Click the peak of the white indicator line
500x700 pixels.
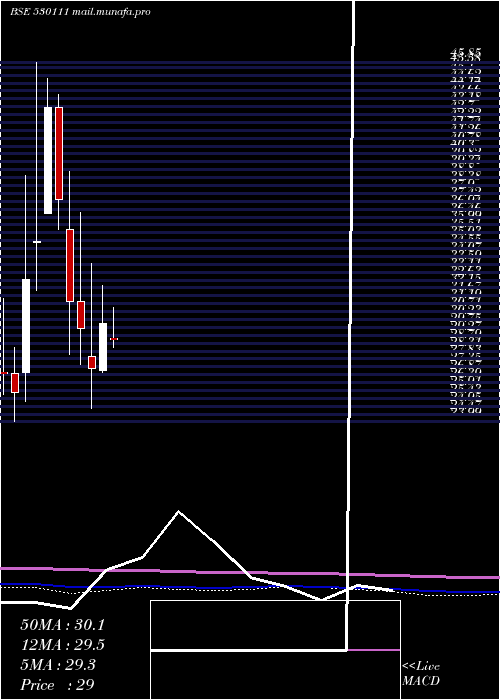179,512
